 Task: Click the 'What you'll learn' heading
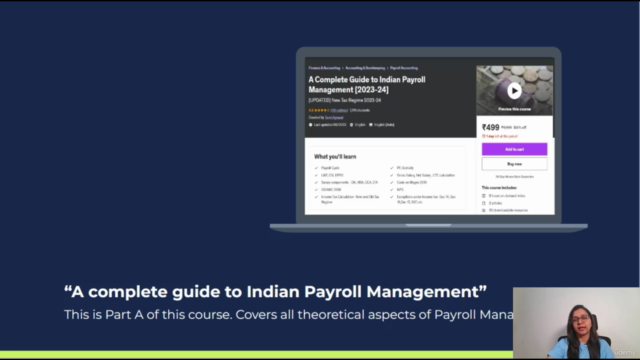(335, 157)
